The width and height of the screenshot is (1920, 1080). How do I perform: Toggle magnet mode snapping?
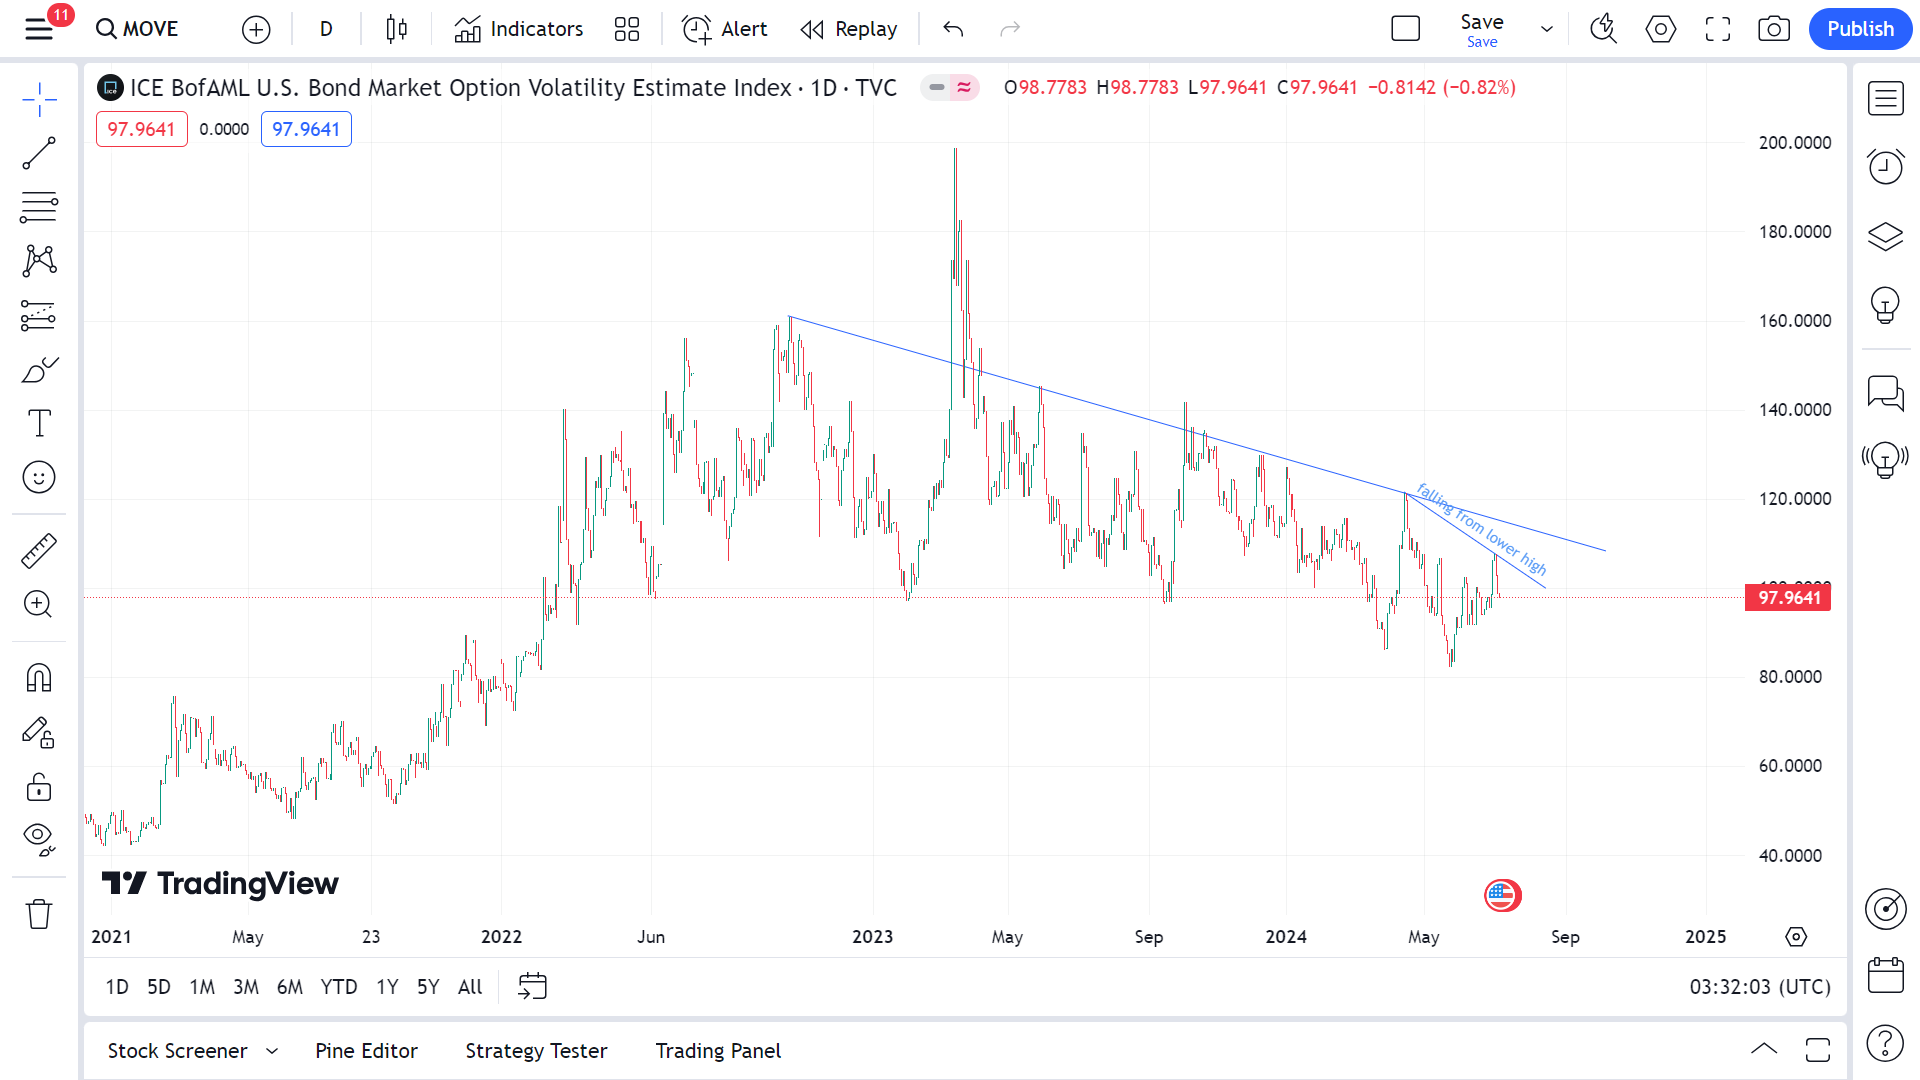click(x=39, y=678)
